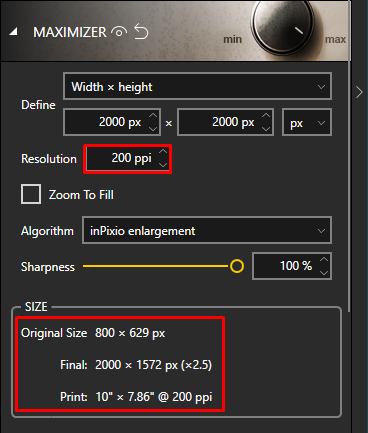
Task: Open the px units dropdown
Action: coord(307,122)
